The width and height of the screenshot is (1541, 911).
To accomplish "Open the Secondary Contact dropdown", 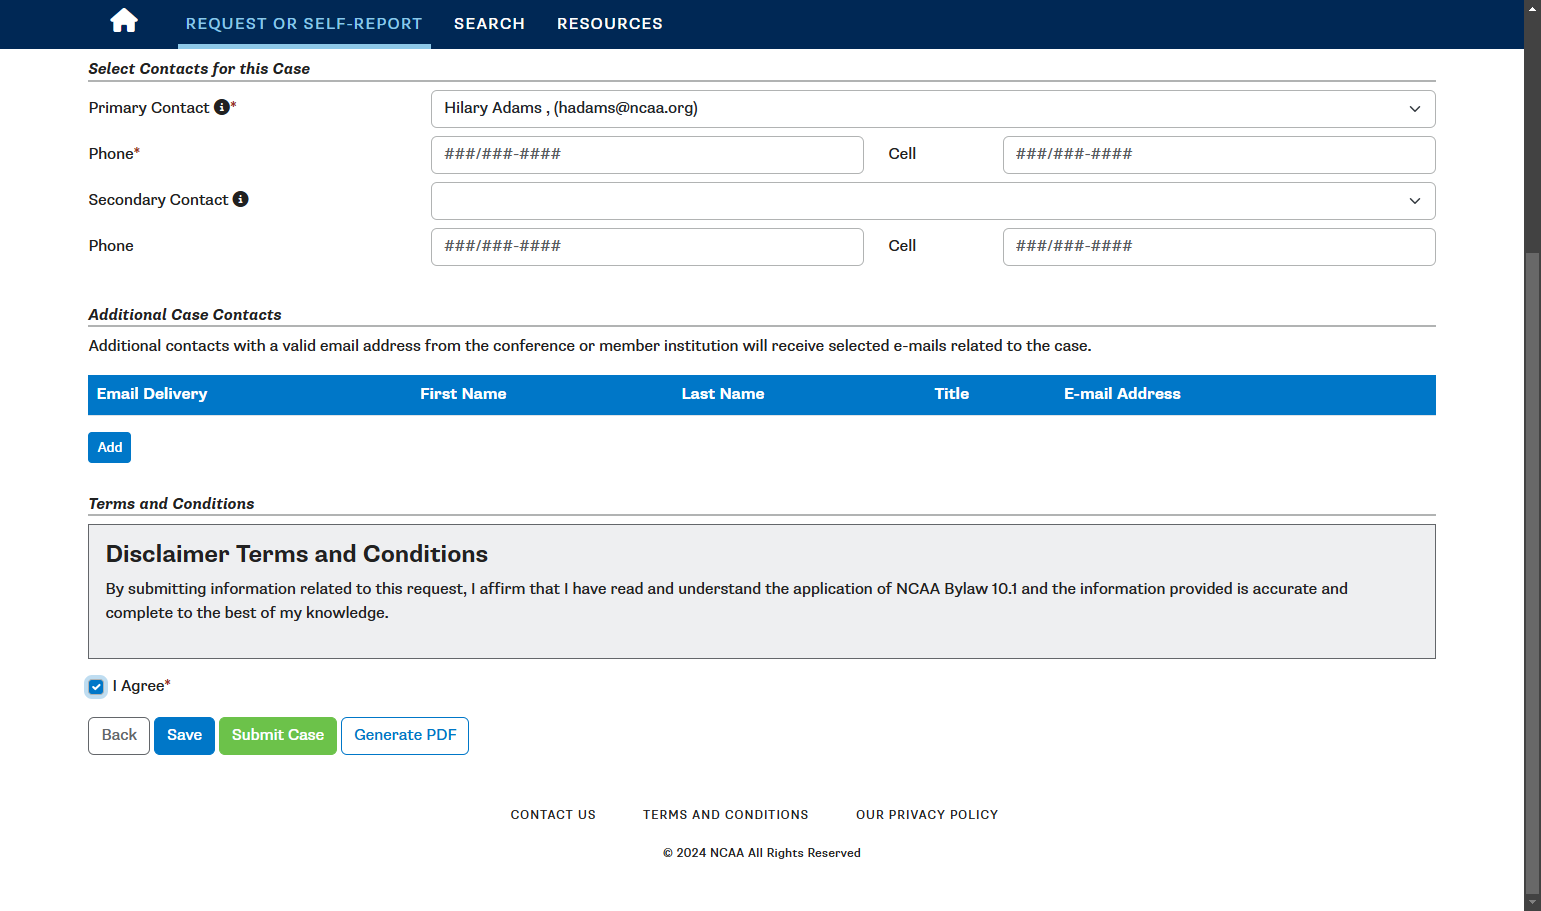I will 933,201.
